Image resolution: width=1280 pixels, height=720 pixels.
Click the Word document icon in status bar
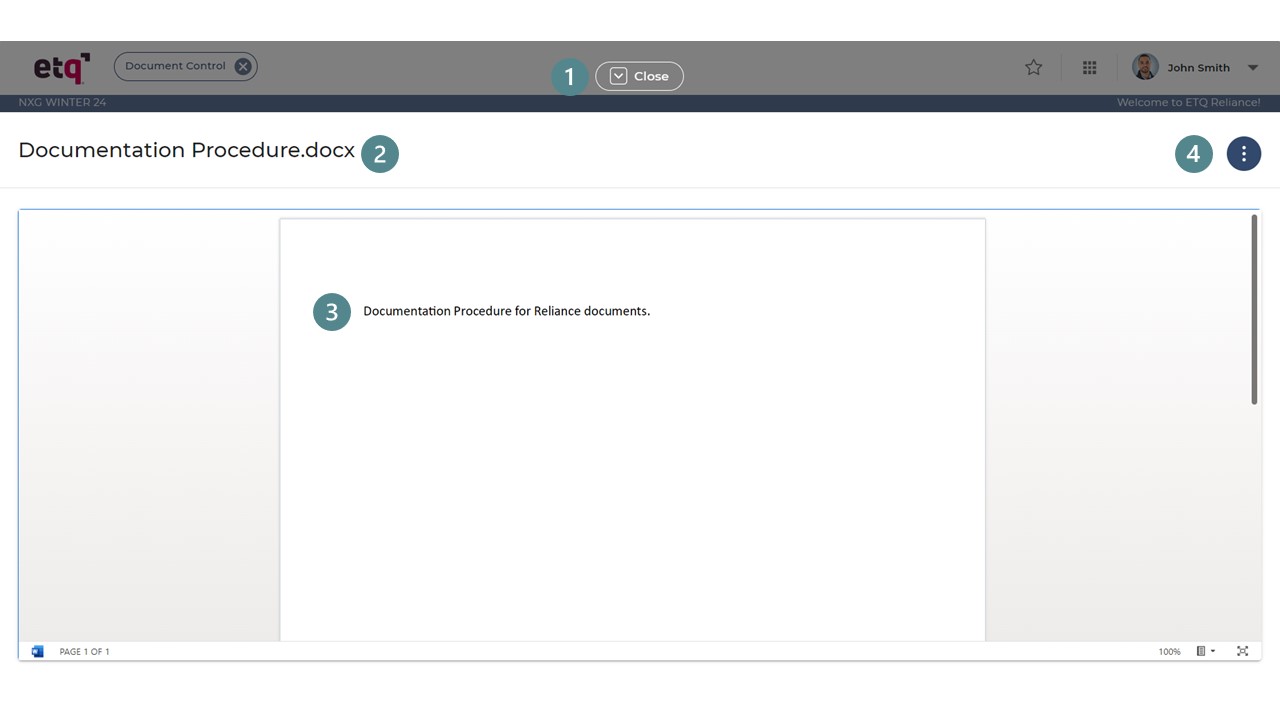tap(37, 651)
